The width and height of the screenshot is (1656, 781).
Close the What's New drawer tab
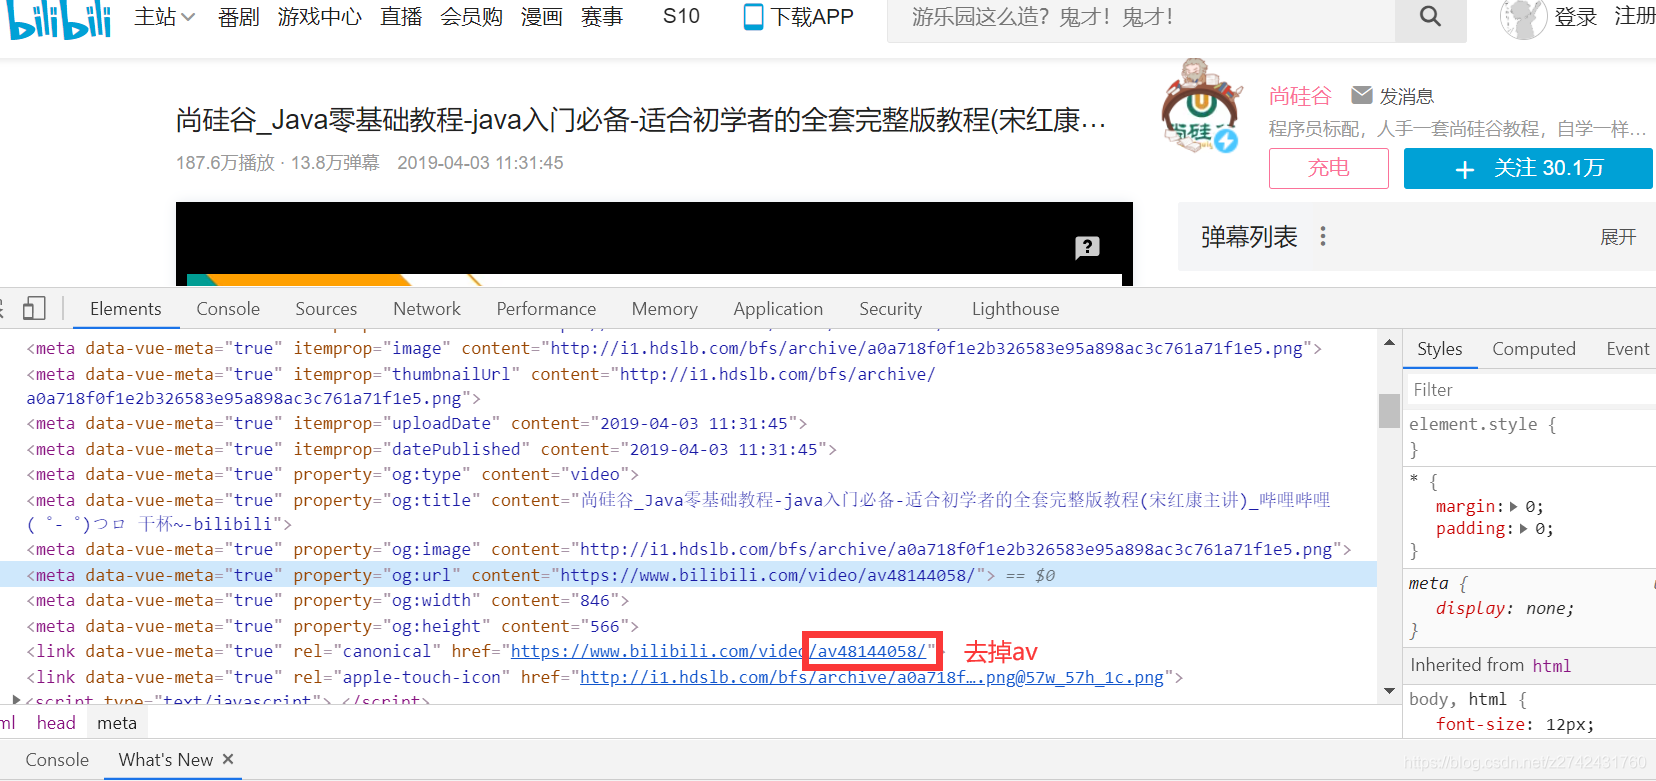coord(228,760)
